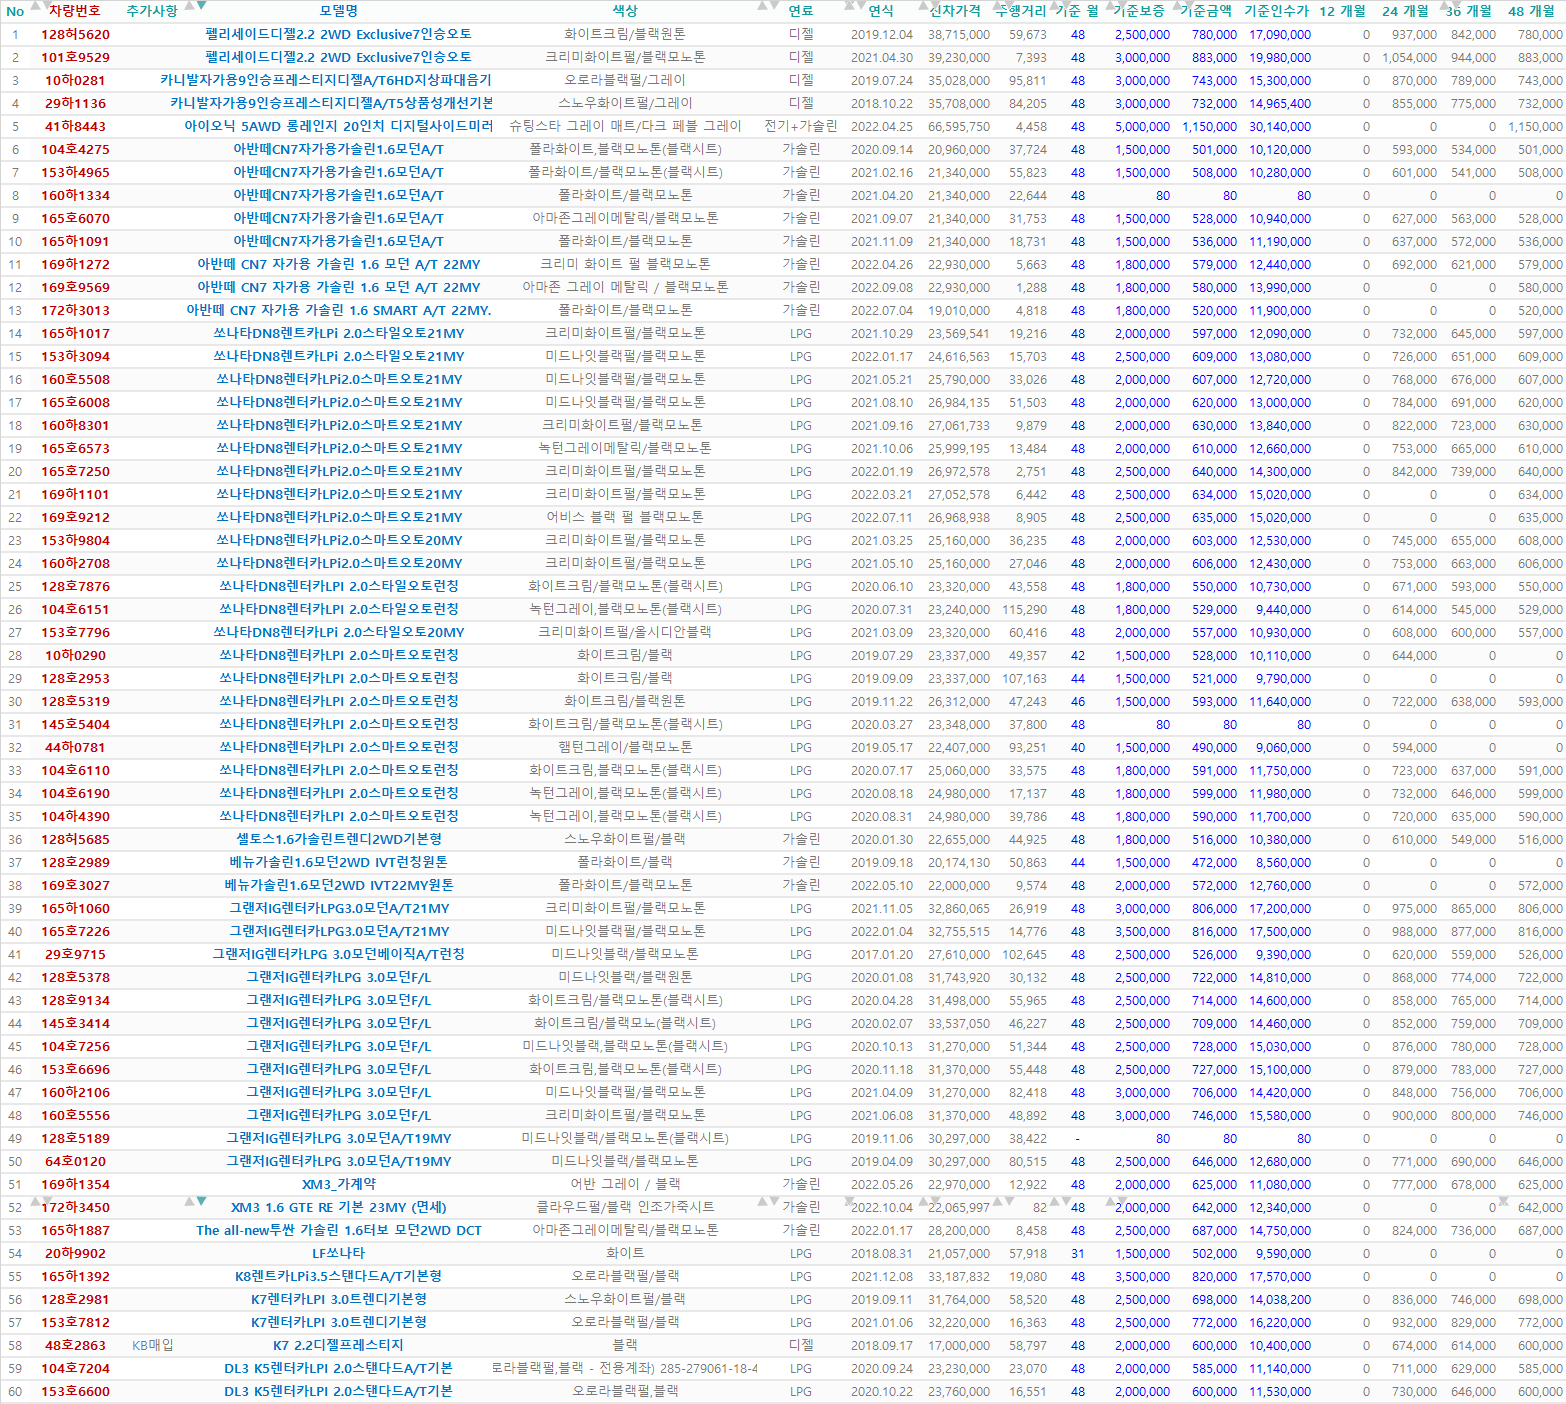Screen dimensions: 1566x1404
Task: Click the 기준보증 column header
Action: (1139, 11)
